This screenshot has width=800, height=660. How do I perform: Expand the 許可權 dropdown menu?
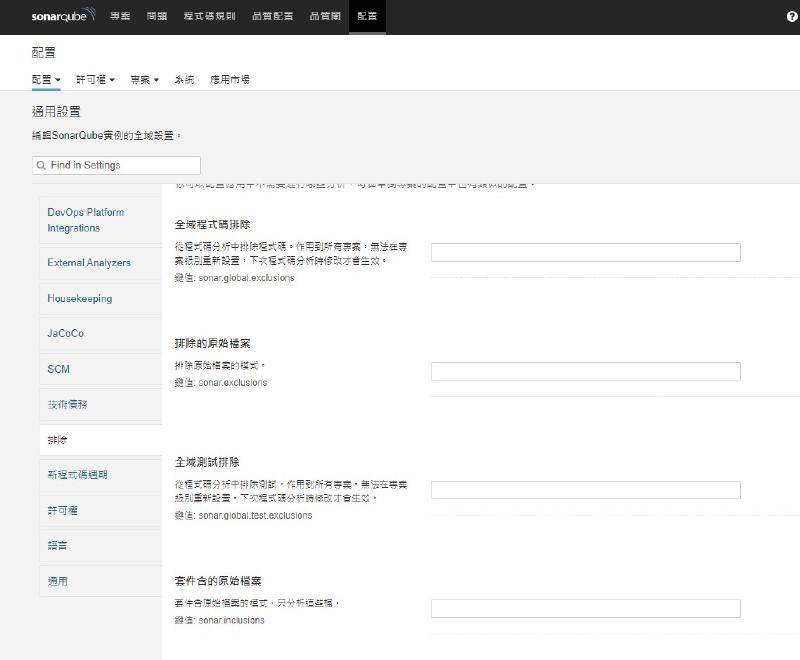pos(95,79)
